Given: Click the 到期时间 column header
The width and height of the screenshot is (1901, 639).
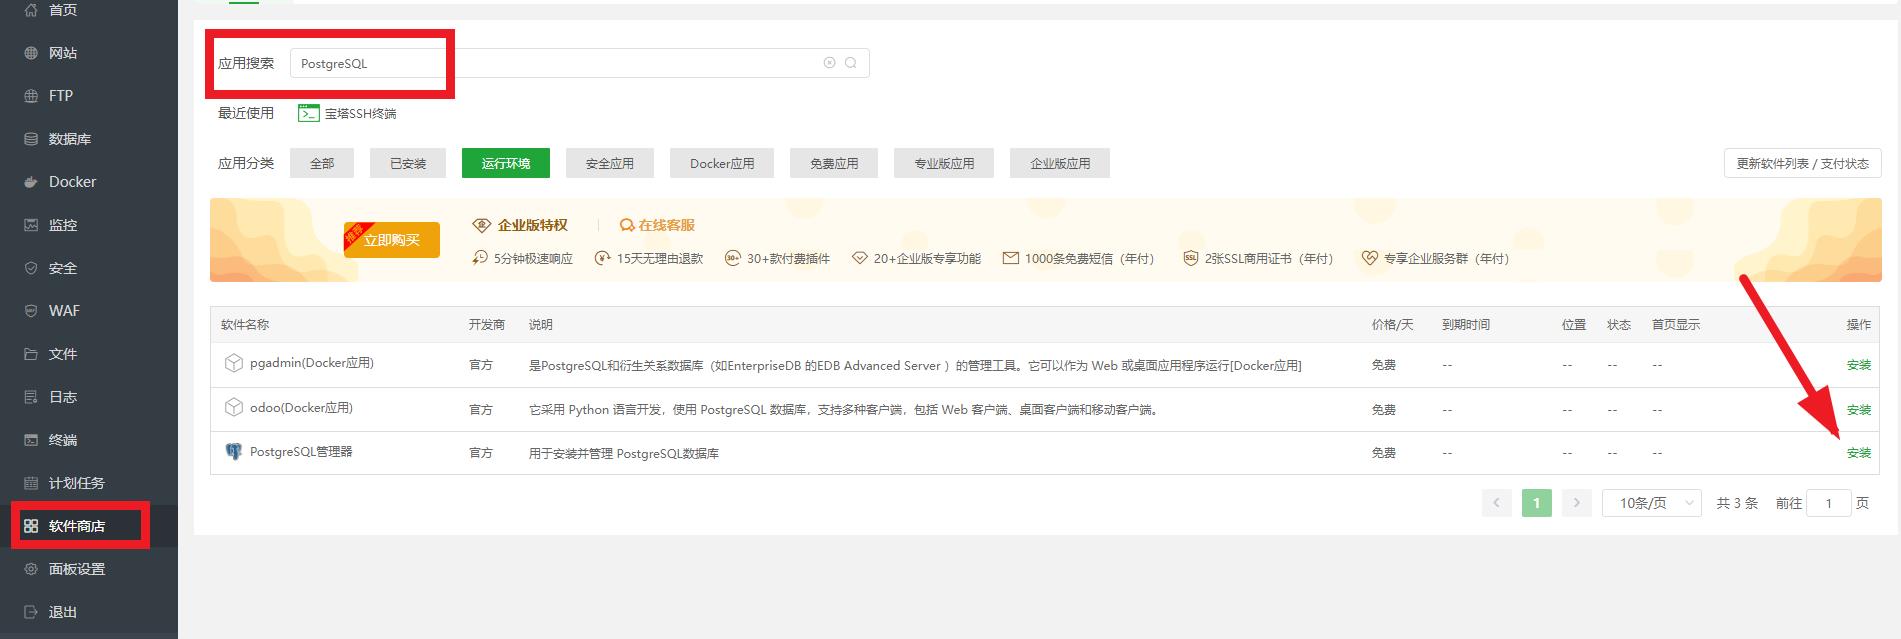Looking at the screenshot, I should [1466, 325].
